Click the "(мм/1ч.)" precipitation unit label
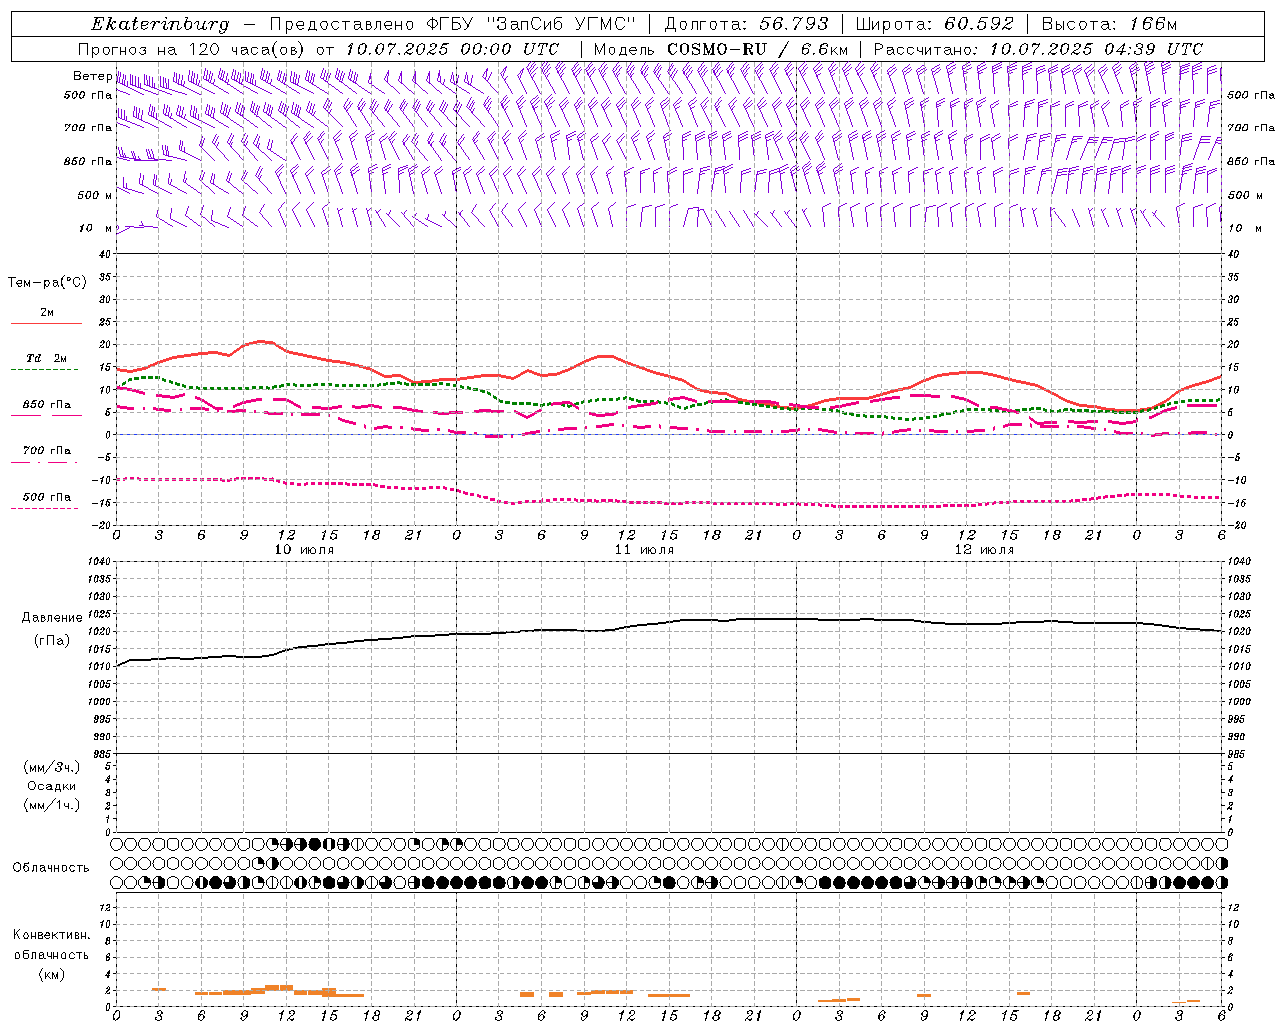The height and width of the screenshot is (1024, 1280). pos(52,805)
